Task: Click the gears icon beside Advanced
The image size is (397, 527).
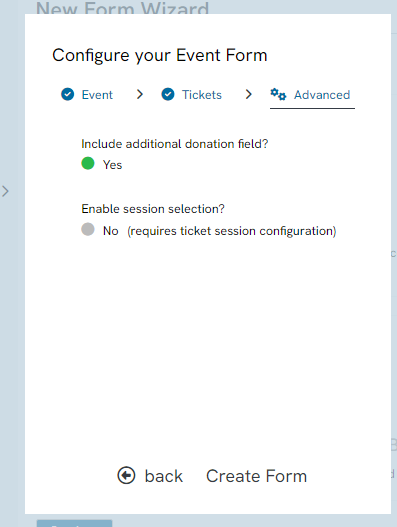Action: point(278,94)
